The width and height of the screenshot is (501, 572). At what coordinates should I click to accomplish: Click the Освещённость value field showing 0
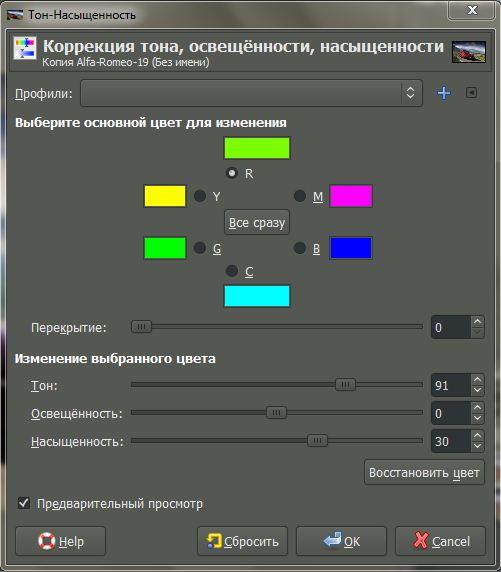point(451,413)
